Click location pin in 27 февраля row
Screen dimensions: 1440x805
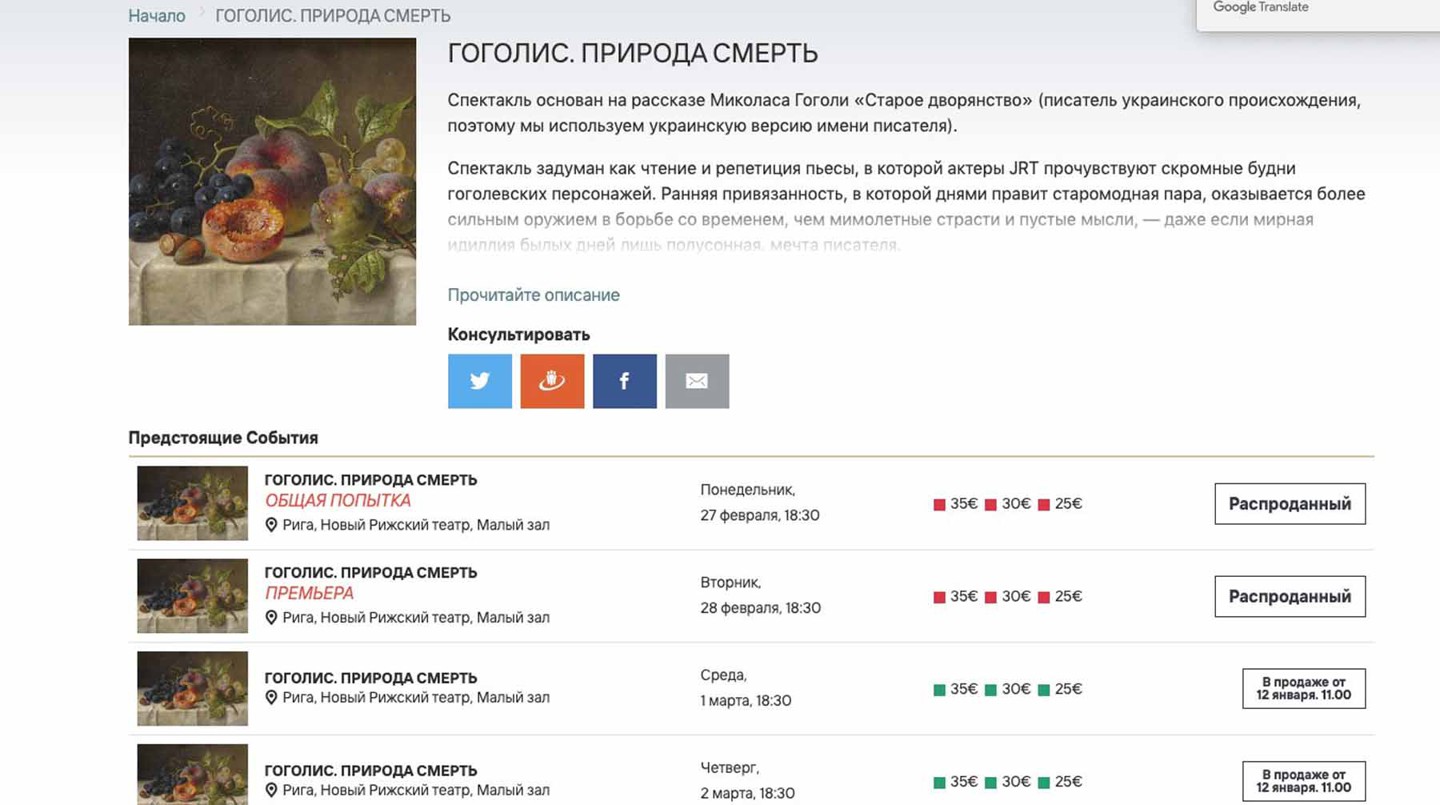tap(271, 525)
